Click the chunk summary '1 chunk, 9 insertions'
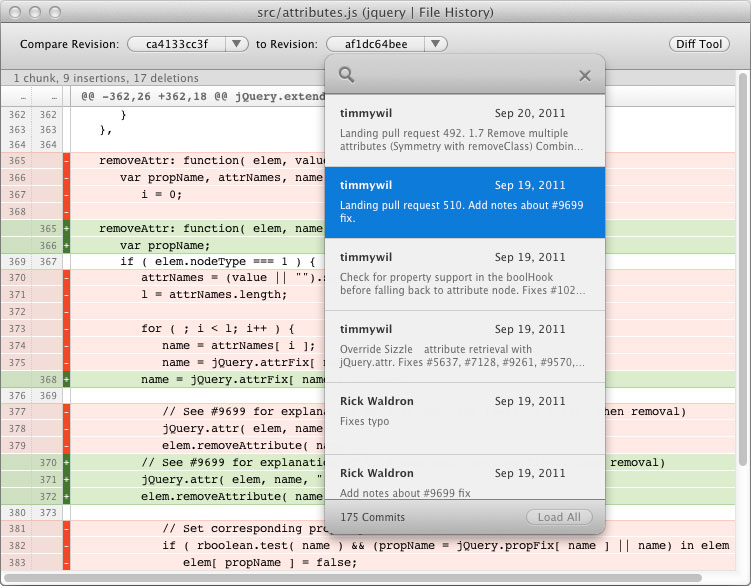Image resolution: width=751 pixels, height=586 pixels. click(x=105, y=78)
